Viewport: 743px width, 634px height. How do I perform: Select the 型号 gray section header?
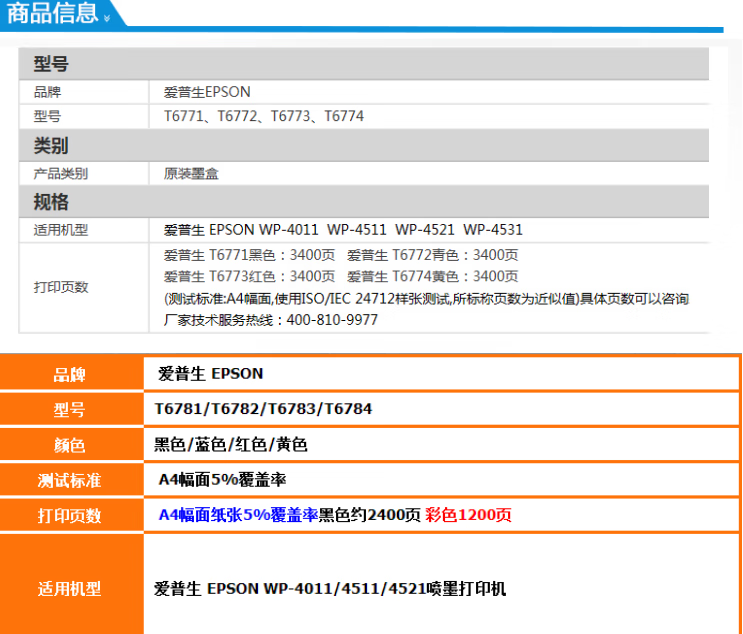pos(363,63)
